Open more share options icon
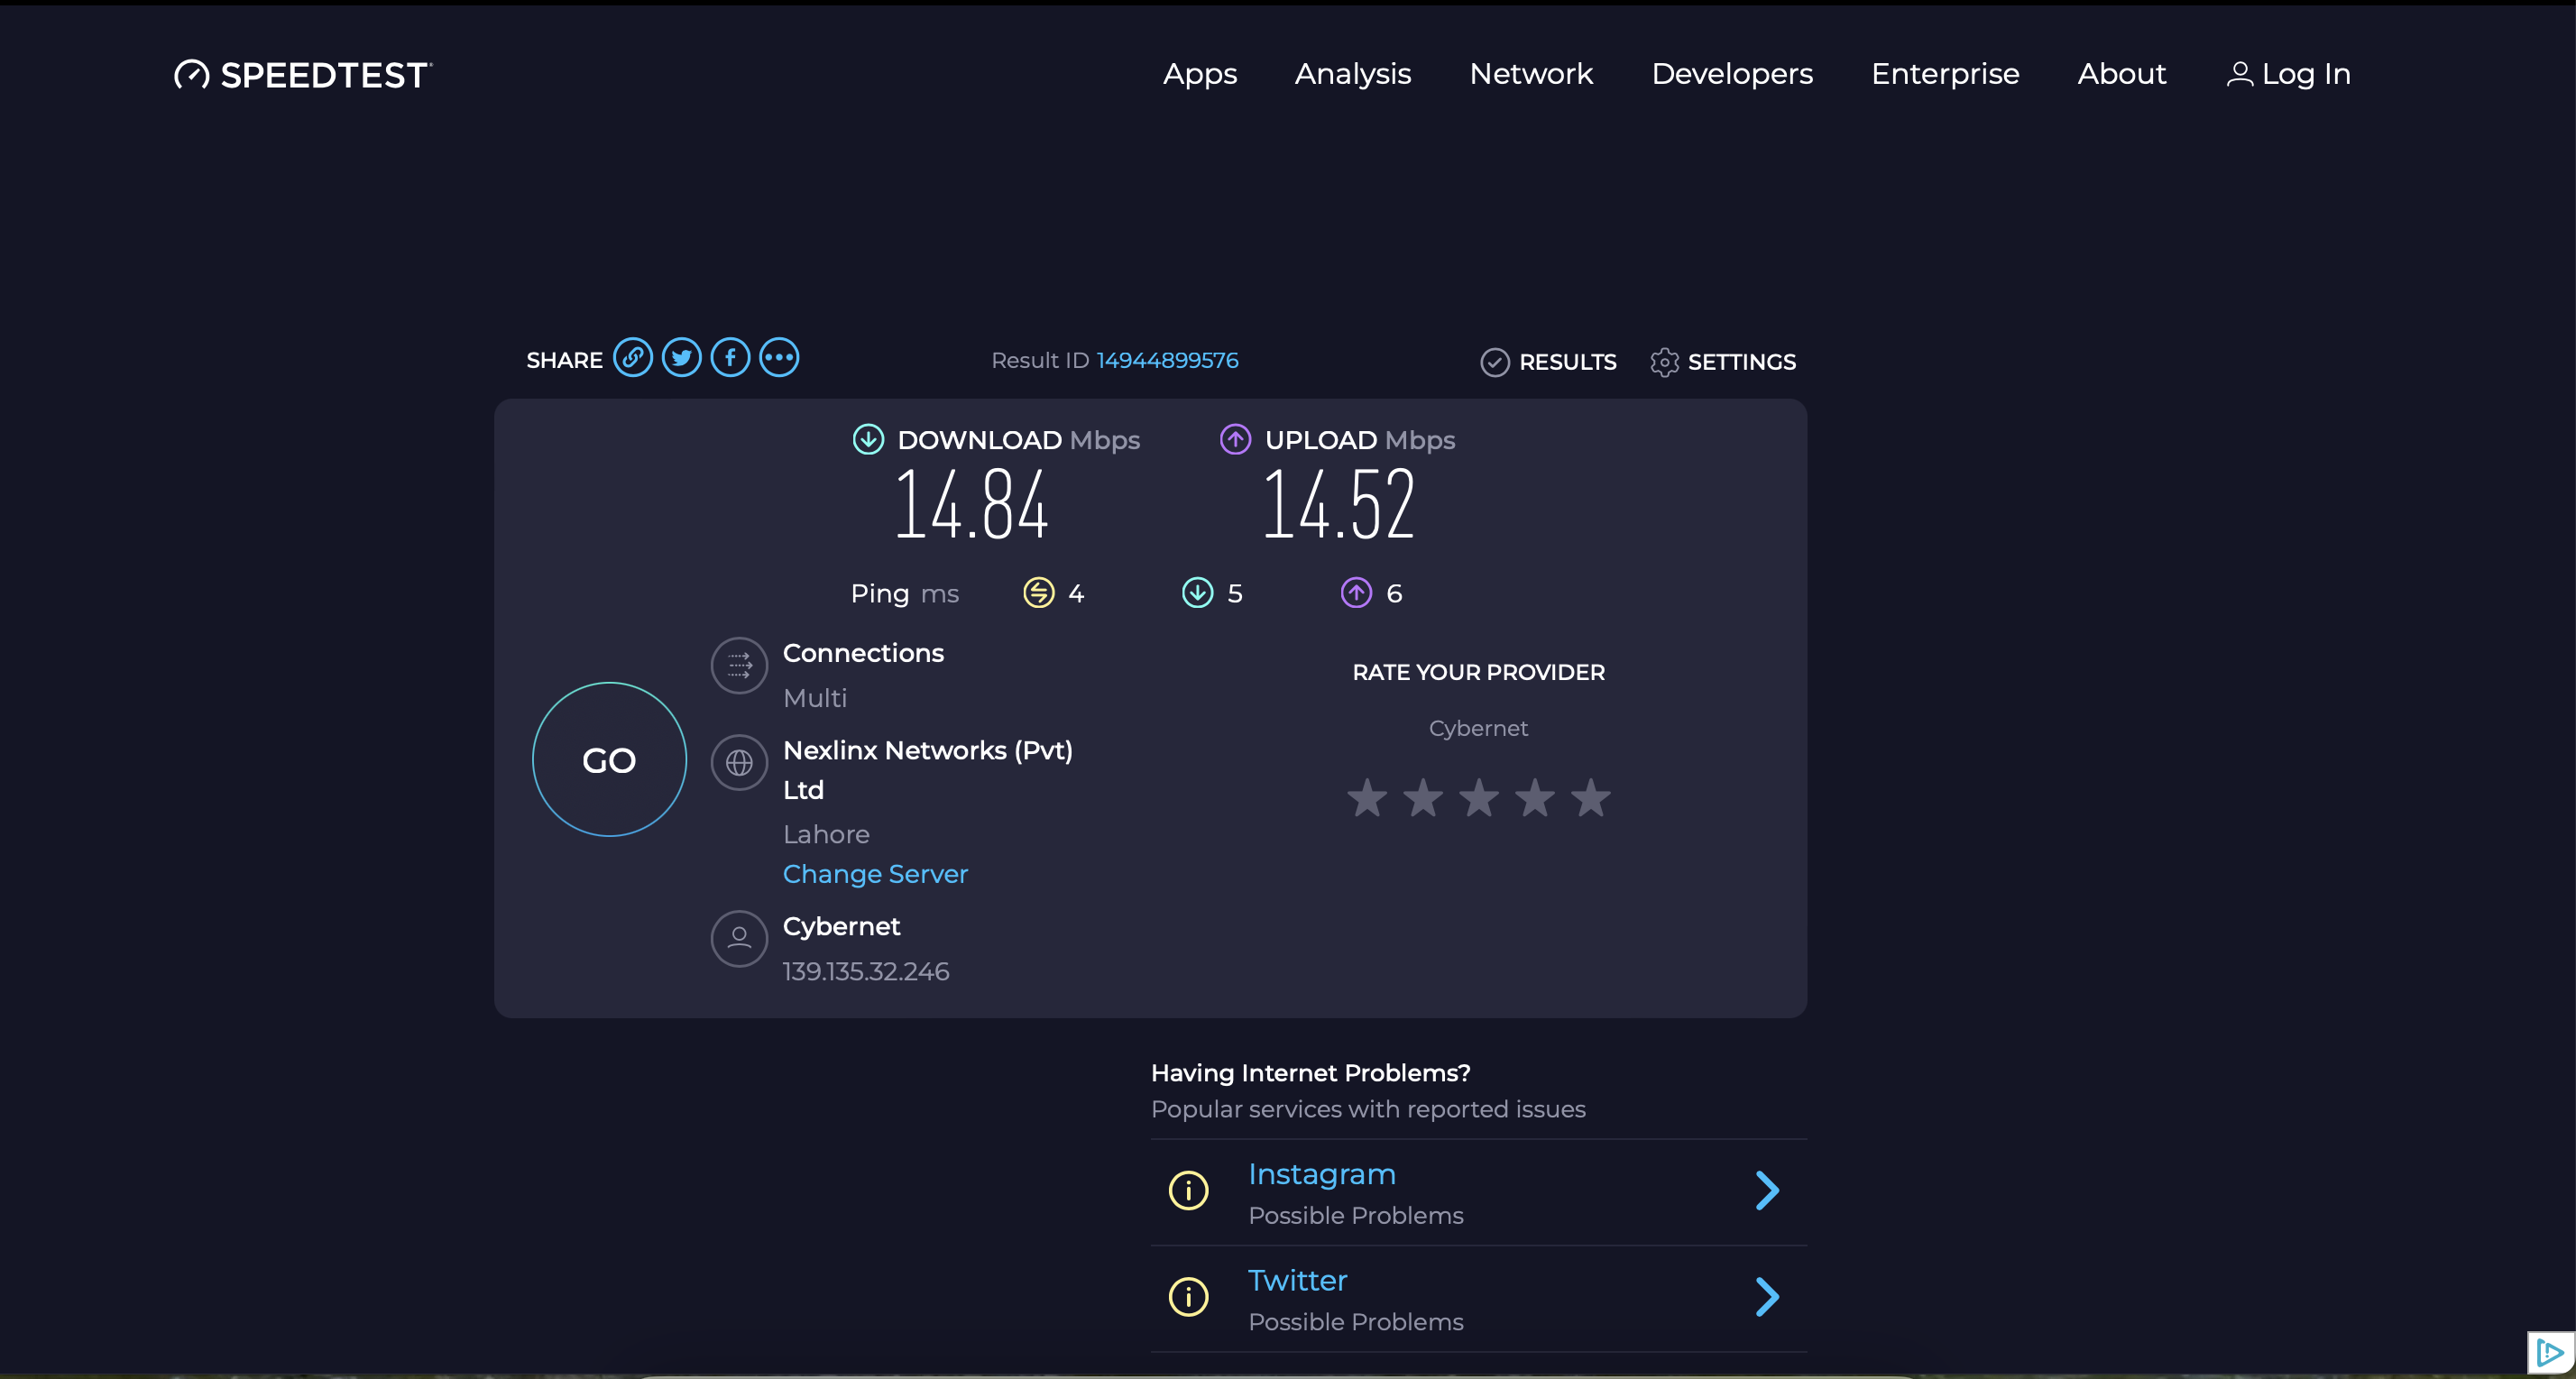 [x=779, y=358]
